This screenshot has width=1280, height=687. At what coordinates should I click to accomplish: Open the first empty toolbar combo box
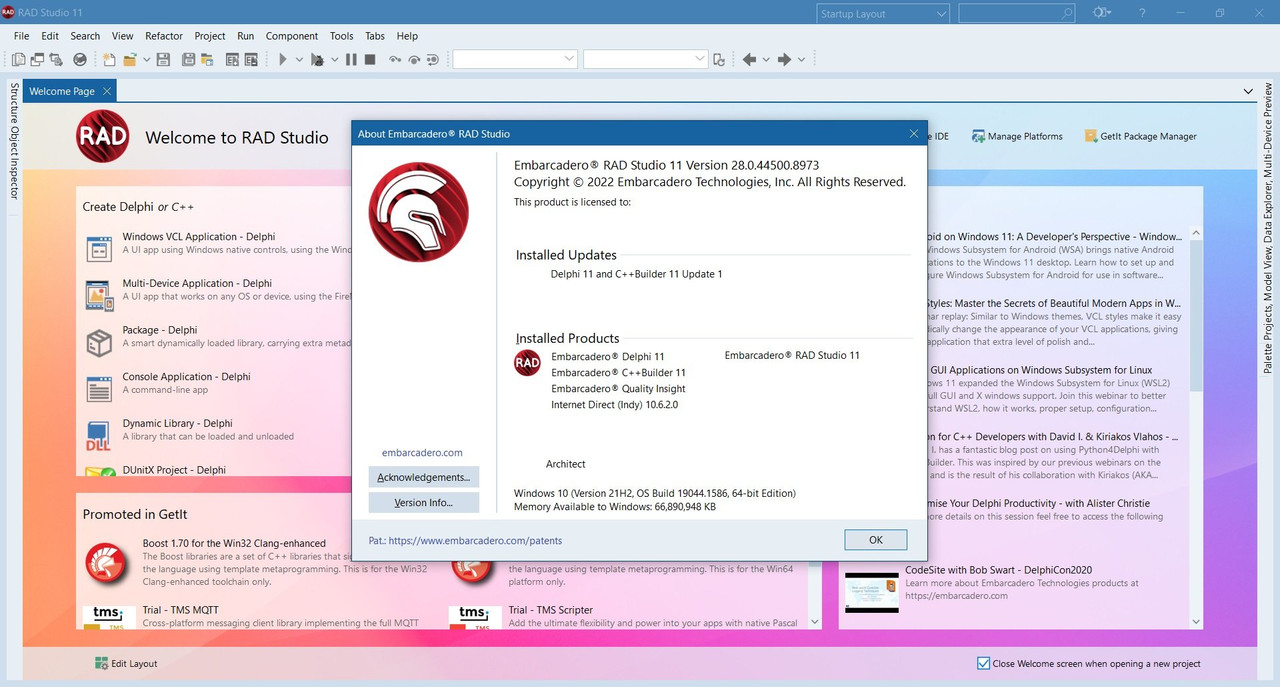pyautogui.click(x=515, y=60)
